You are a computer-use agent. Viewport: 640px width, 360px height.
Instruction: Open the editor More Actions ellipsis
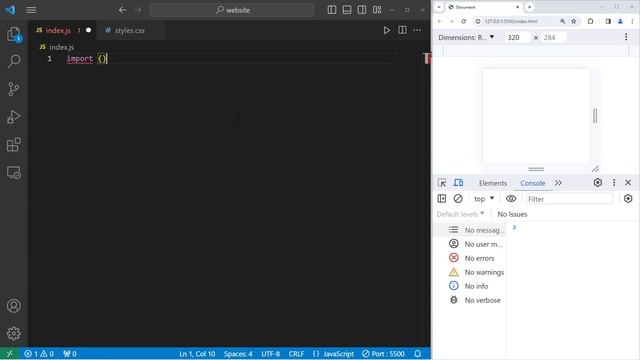click(417, 30)
